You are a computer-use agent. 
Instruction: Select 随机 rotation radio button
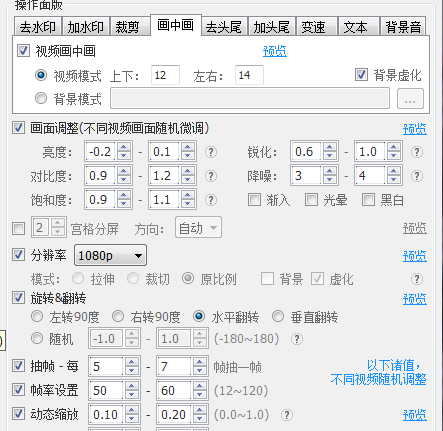tap(37, 339)
